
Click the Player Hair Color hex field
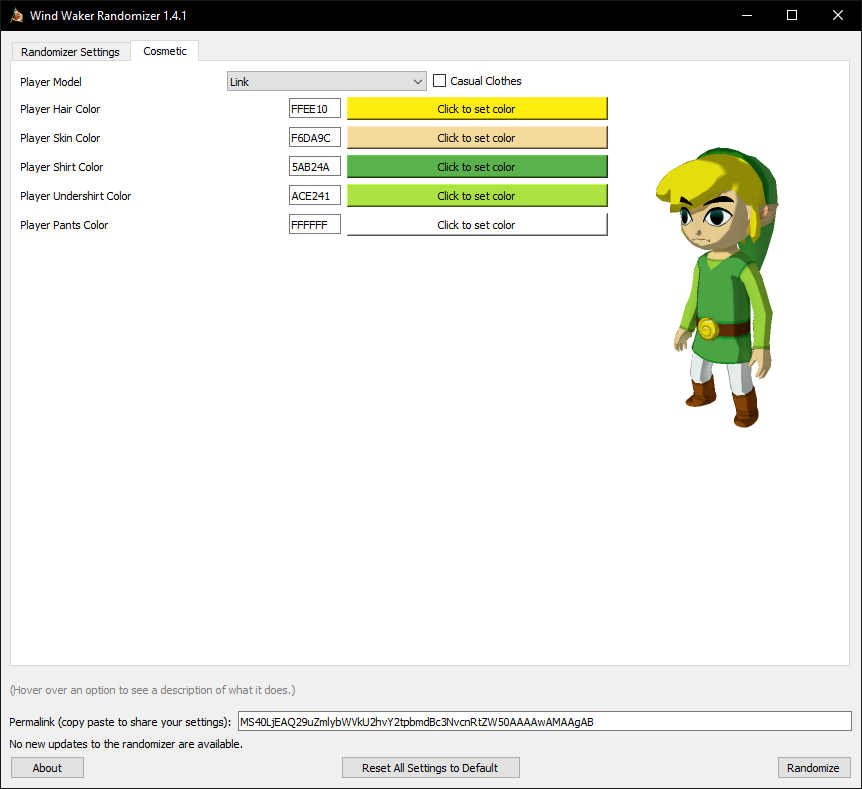(314, 108)
